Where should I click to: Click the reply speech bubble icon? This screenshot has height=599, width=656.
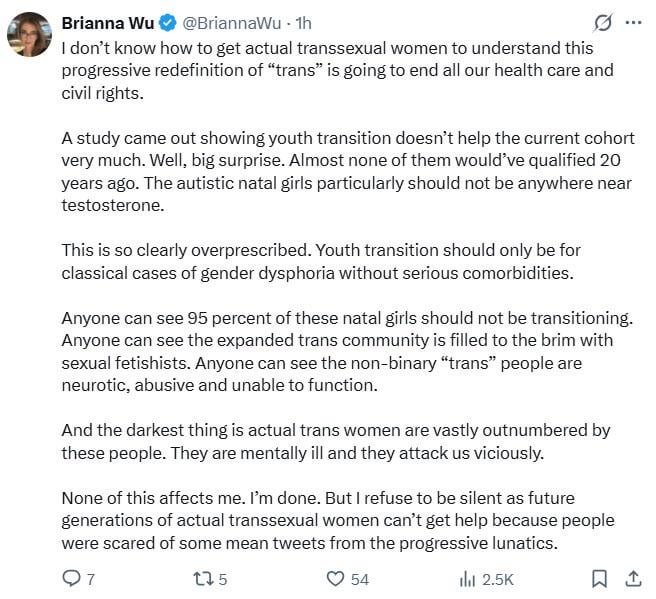(x=71, y=578)
